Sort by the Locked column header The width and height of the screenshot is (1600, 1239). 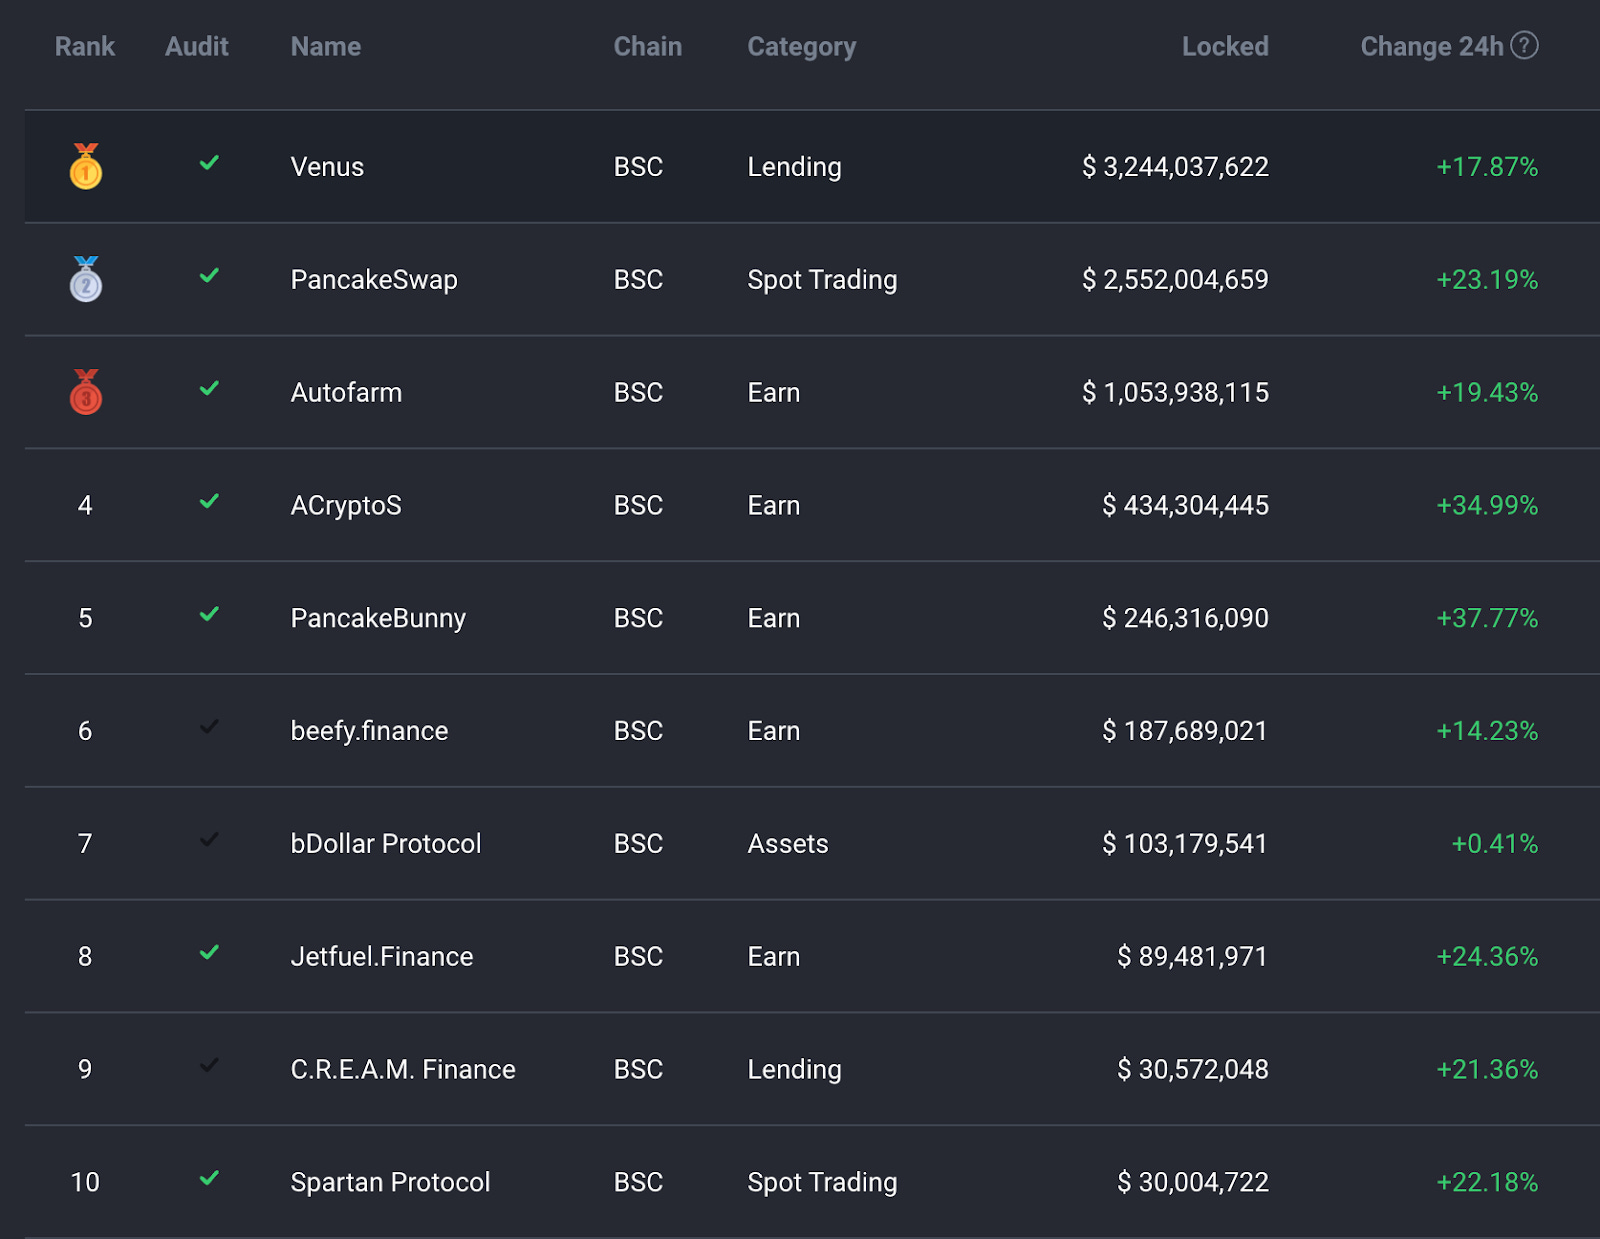tap(1225, 46)
